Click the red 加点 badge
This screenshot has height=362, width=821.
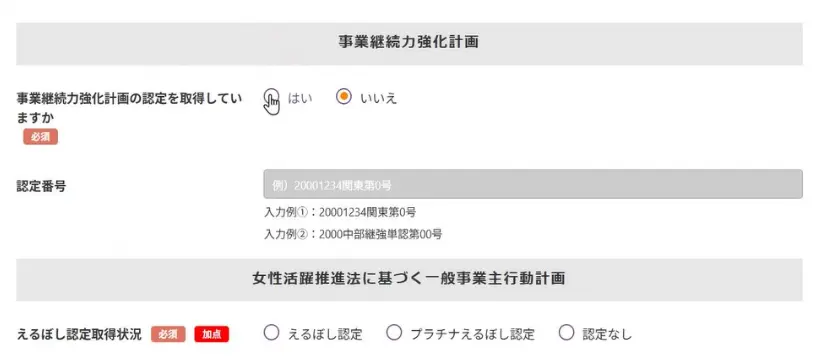pos(212,334)
